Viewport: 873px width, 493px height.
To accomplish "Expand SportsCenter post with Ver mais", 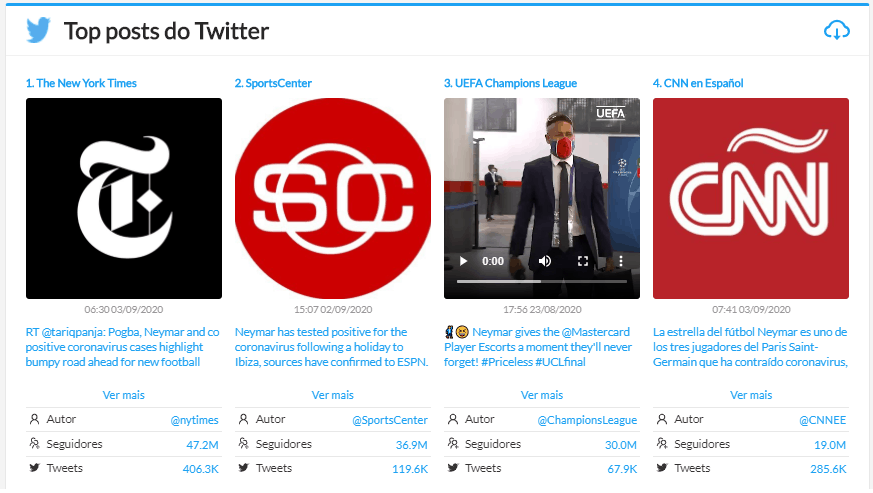I will 333,395.
